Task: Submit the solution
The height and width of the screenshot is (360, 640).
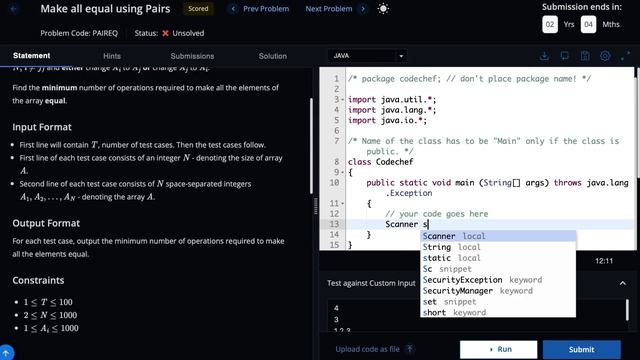Action: (582, 349)
